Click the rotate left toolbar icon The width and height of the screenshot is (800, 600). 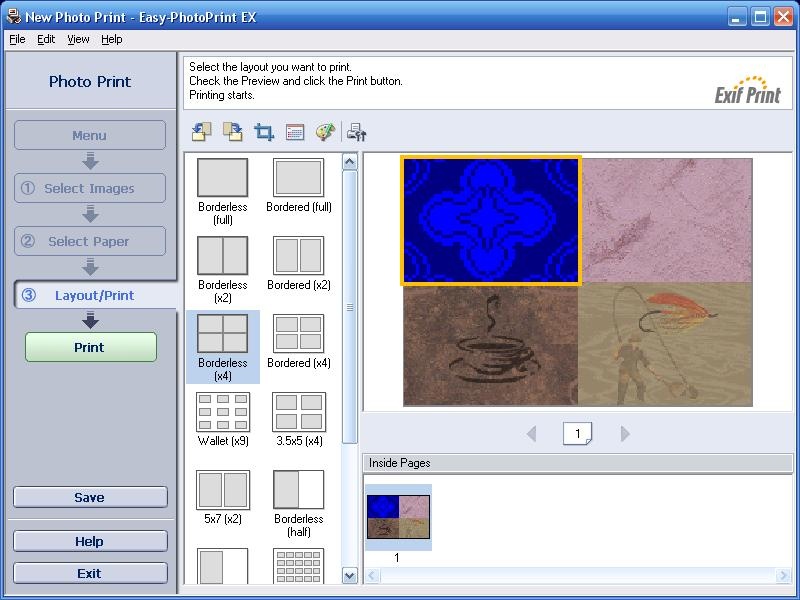click(x=201, y=132)
